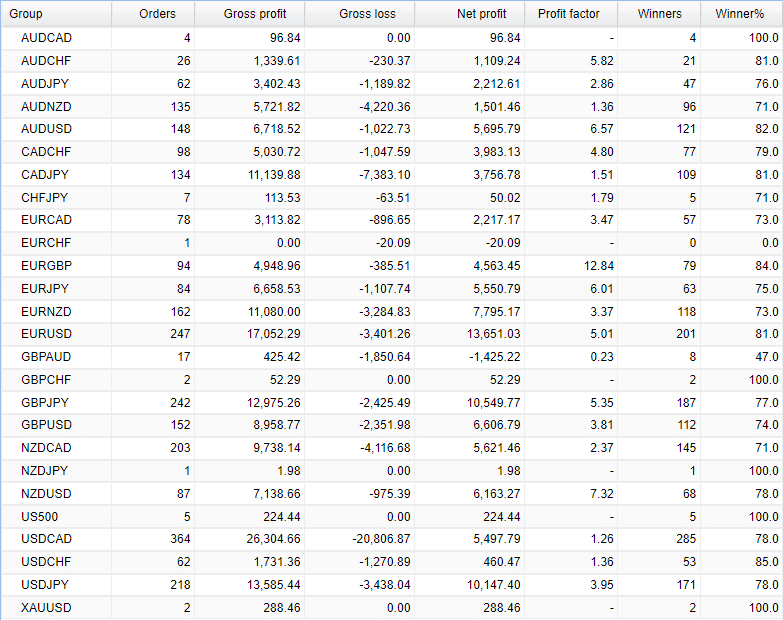Click the GBPJPY orders cell 242
Image resolution: width=783 pixels, height=620 pixels.
[x=153, y=403]
